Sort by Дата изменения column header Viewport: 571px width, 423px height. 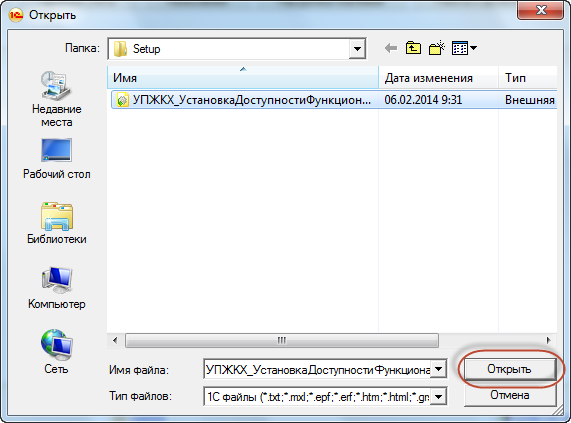pyautogui.click(x=438, y=78)
